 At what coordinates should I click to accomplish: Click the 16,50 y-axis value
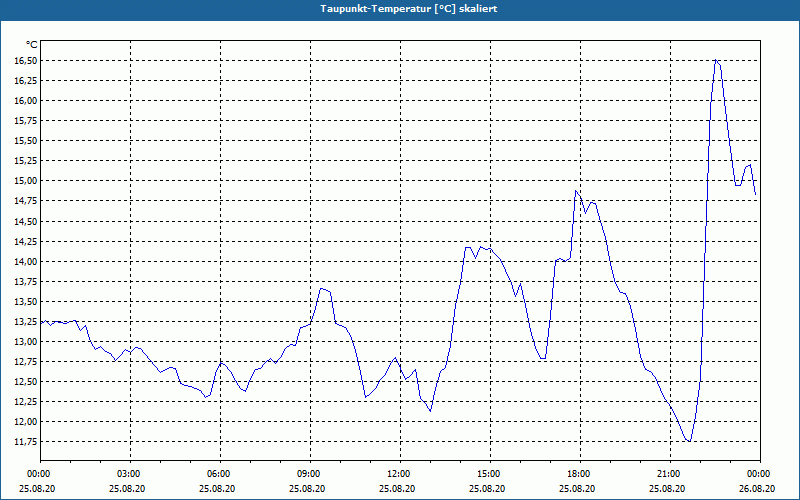(x=25, y=61)
